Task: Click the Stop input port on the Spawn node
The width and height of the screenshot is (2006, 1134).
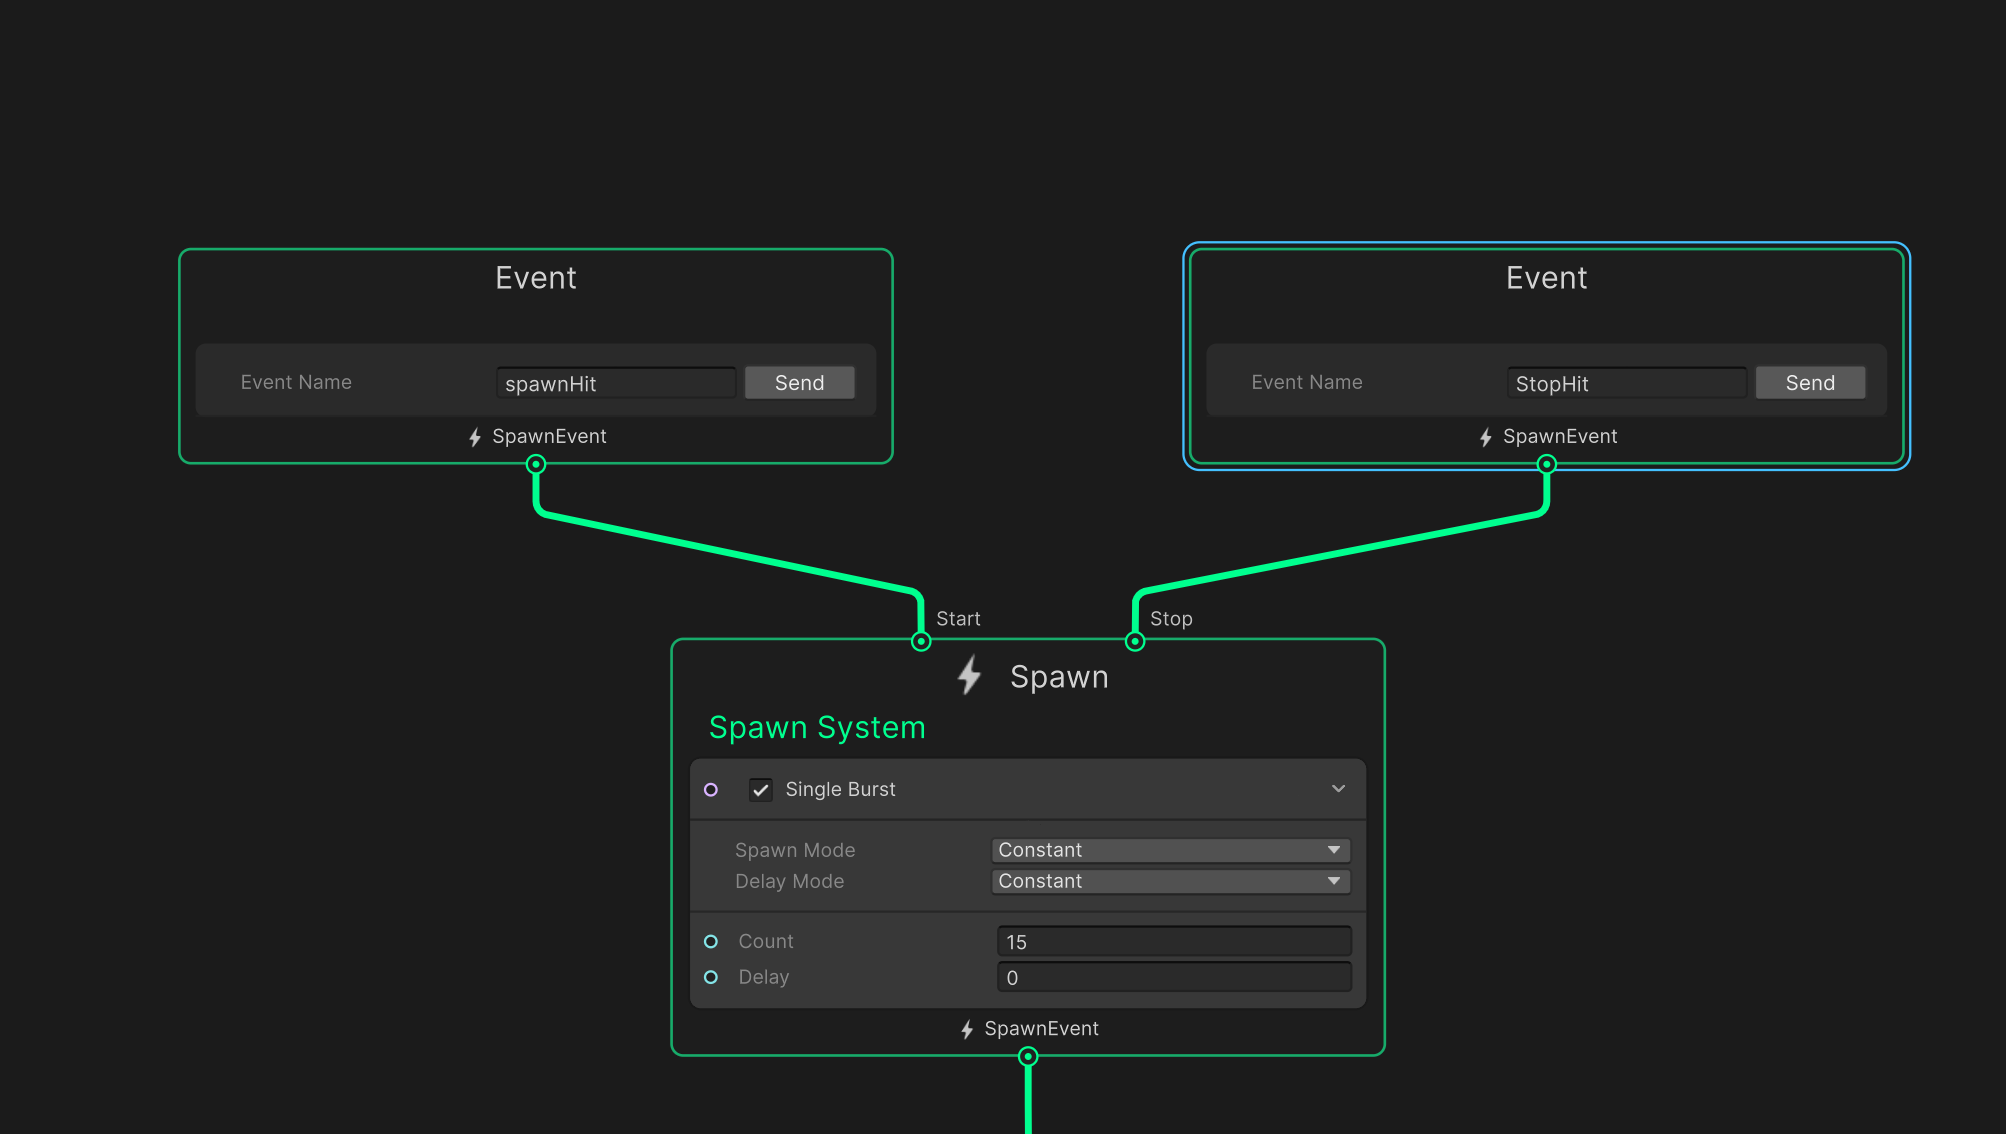Action: 1135,640
